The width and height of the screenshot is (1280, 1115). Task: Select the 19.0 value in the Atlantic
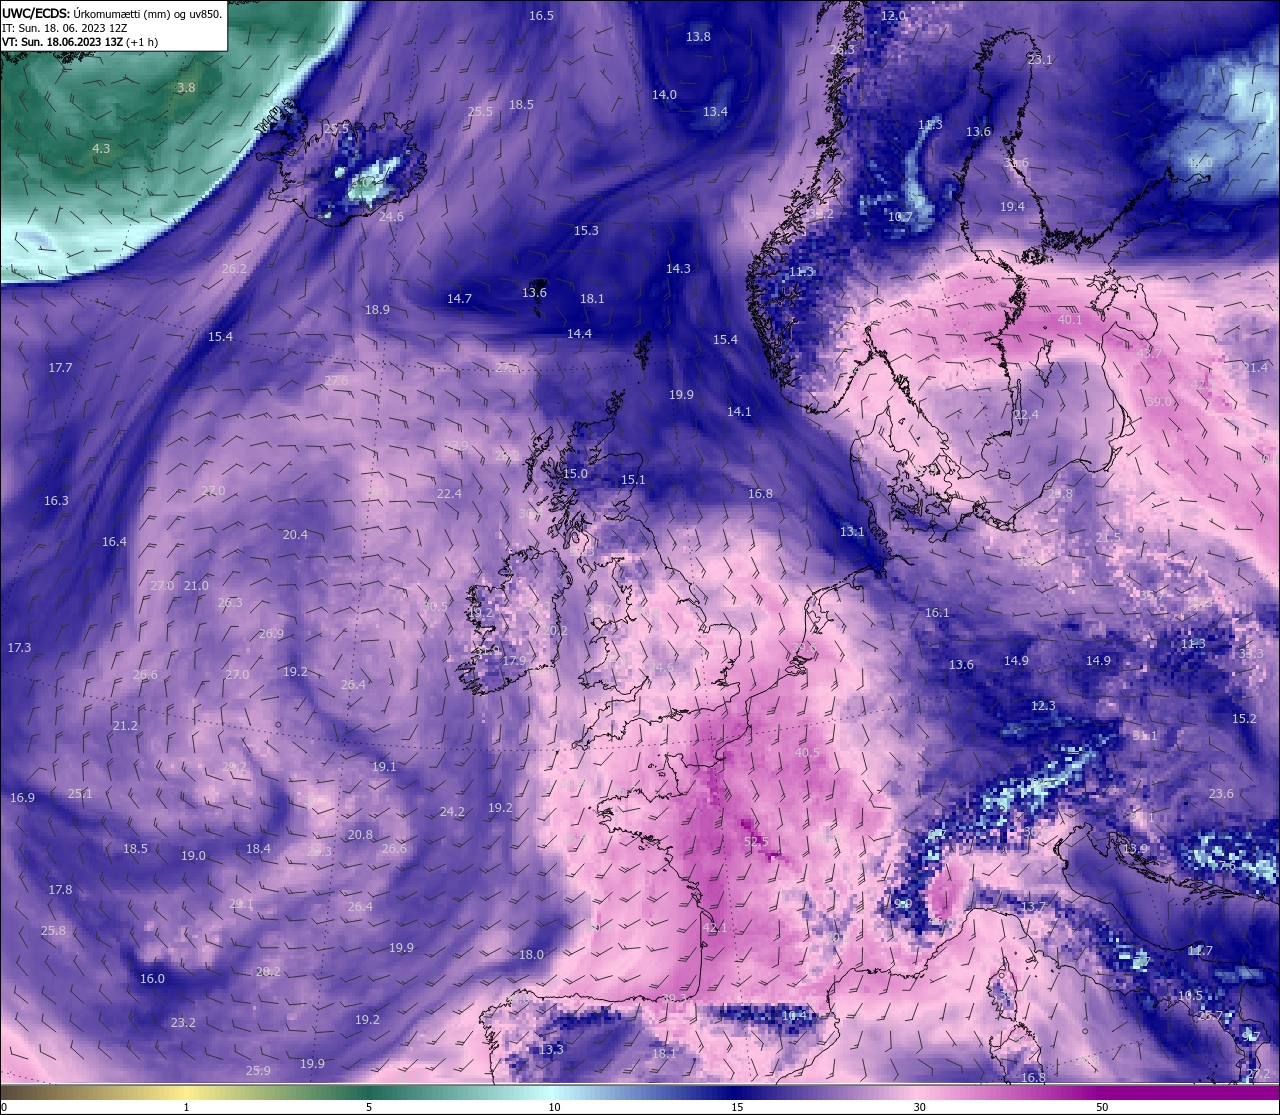tap(193, 855)
